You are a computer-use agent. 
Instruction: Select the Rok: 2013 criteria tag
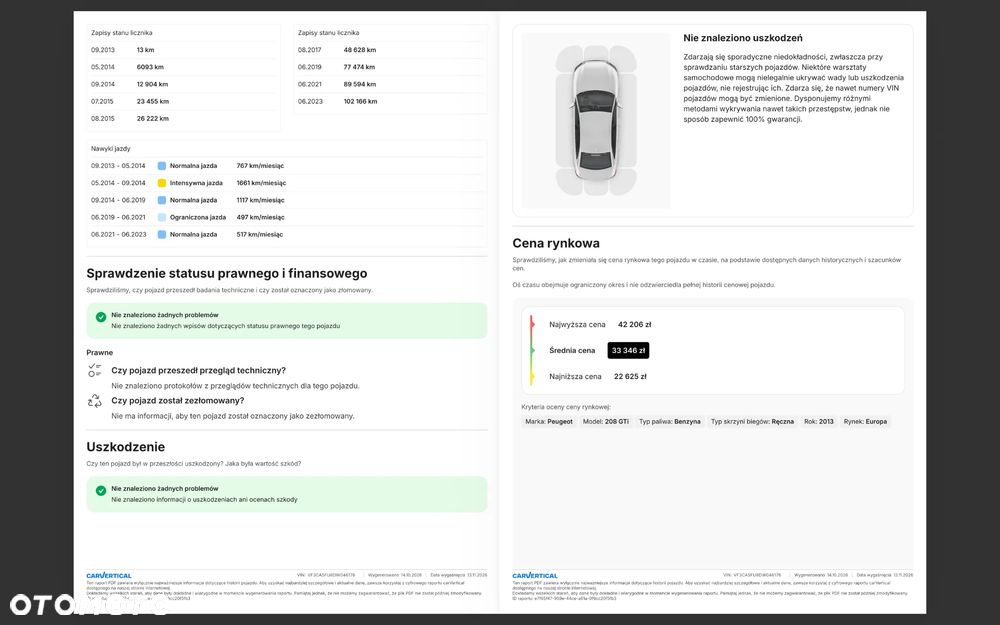coord(819,422)
